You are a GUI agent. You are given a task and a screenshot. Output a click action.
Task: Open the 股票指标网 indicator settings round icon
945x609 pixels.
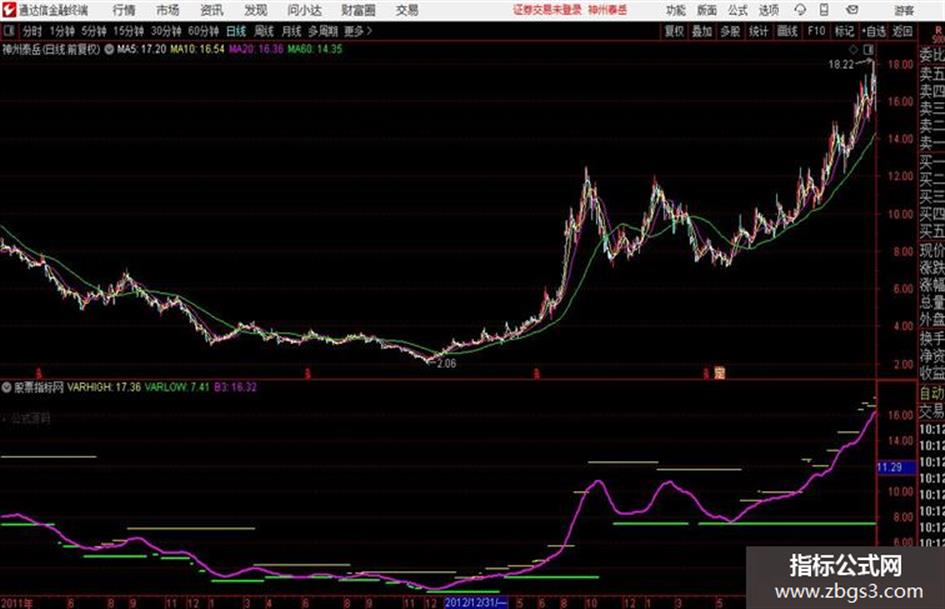pyautogui.click(x=6, y=387)
